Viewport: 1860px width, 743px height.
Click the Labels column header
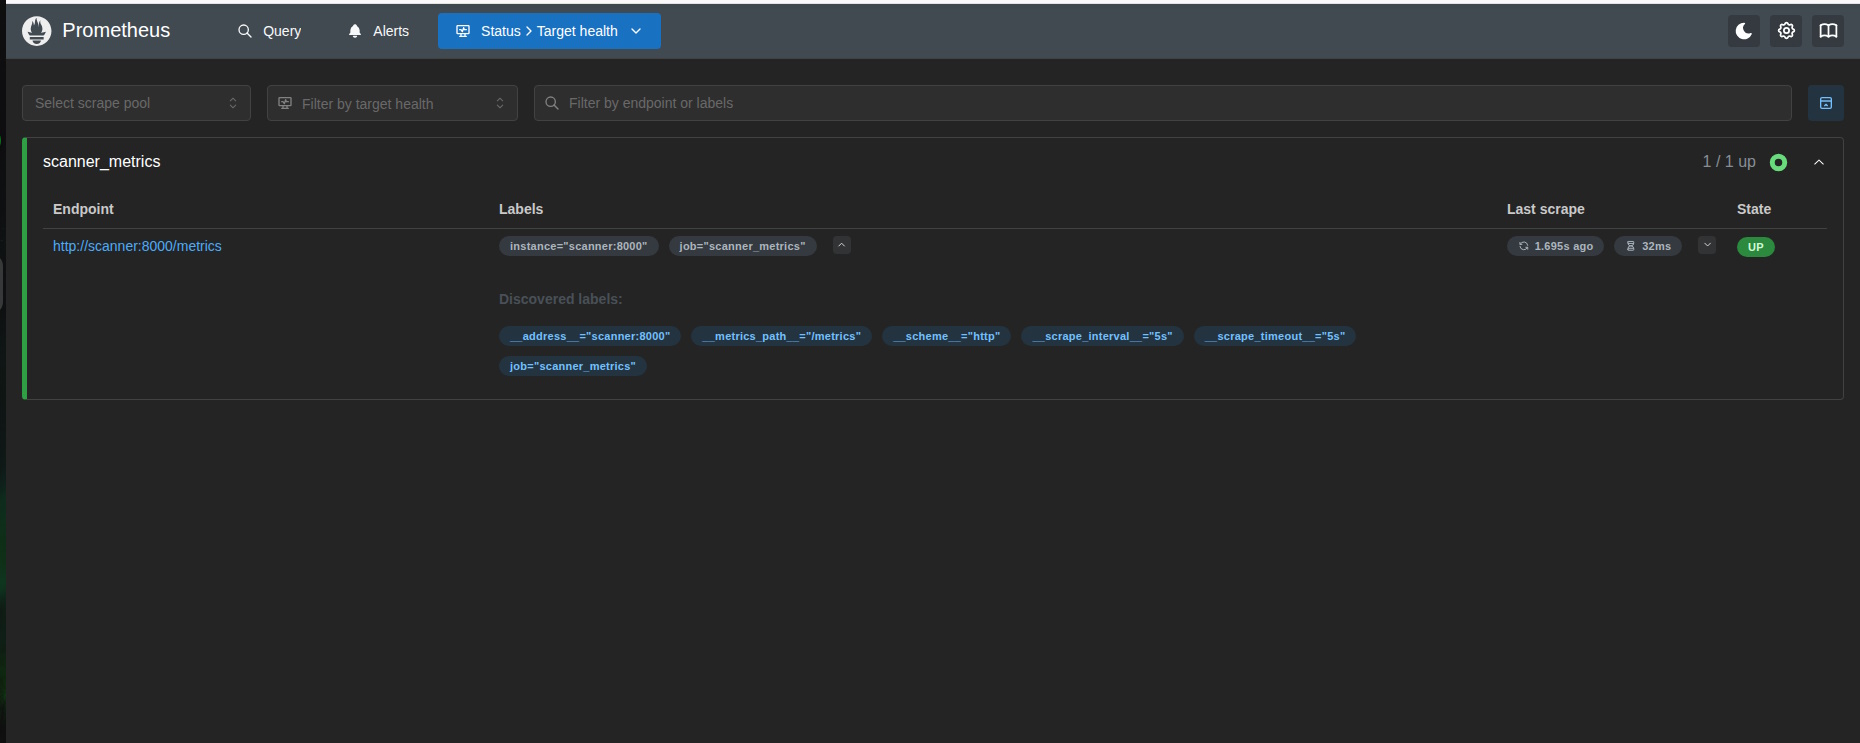(x=521, y=209)
